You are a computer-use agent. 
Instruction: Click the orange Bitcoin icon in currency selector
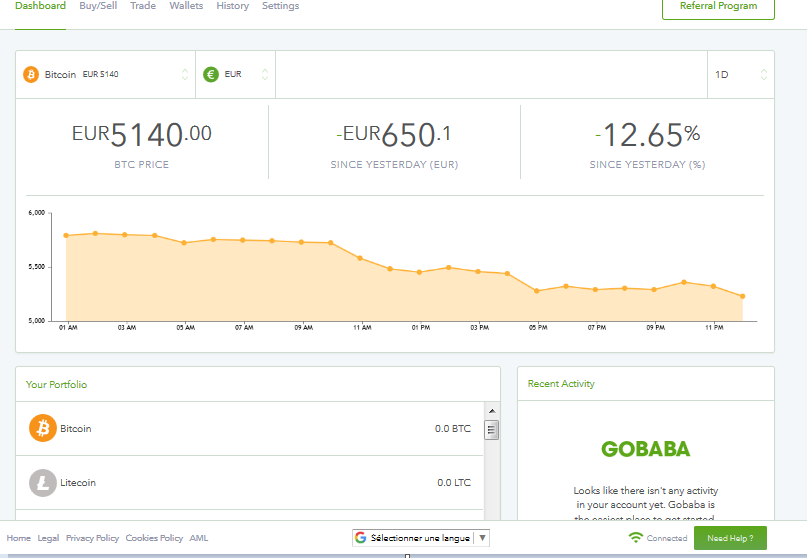(31, 75)
